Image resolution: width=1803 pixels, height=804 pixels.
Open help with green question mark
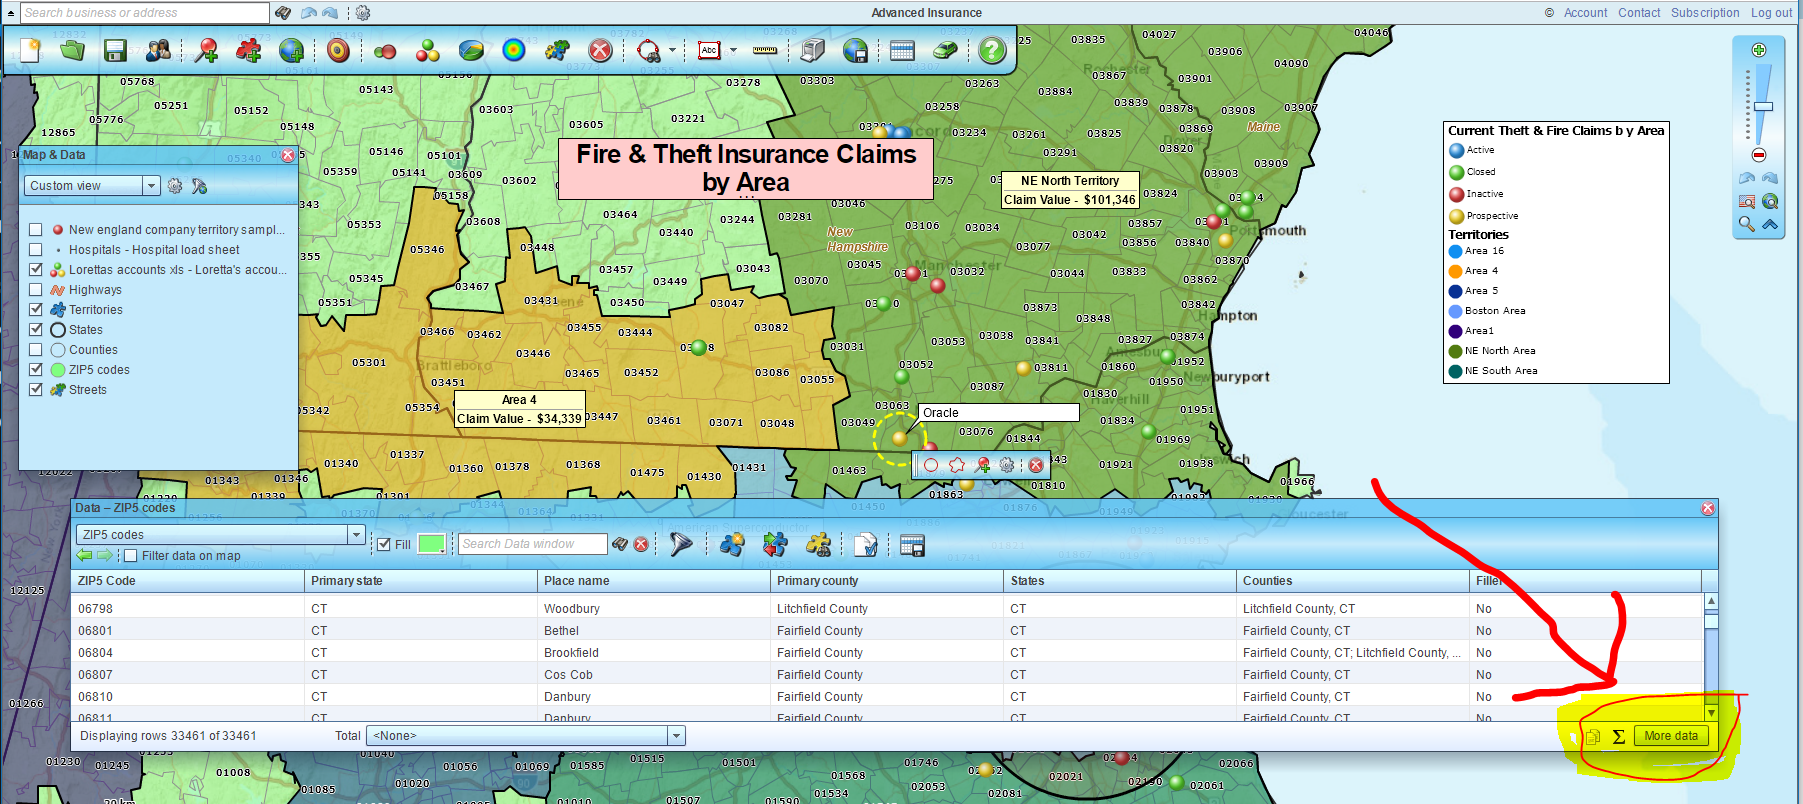(992, 50)
